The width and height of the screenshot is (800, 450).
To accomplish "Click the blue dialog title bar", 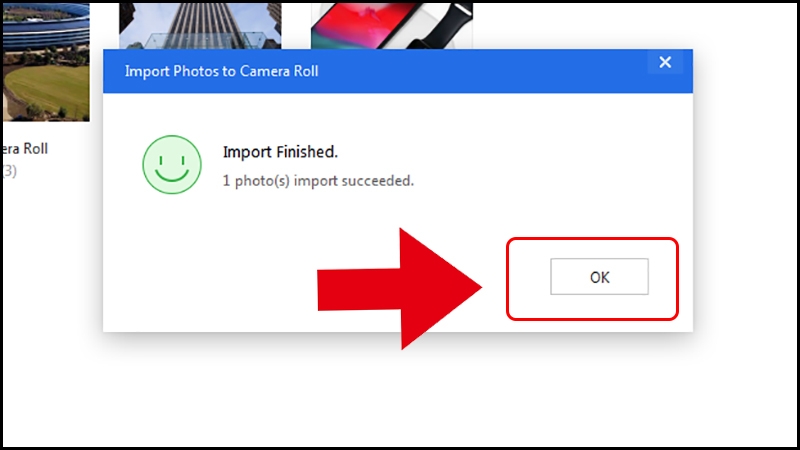I will click(397, 71).
